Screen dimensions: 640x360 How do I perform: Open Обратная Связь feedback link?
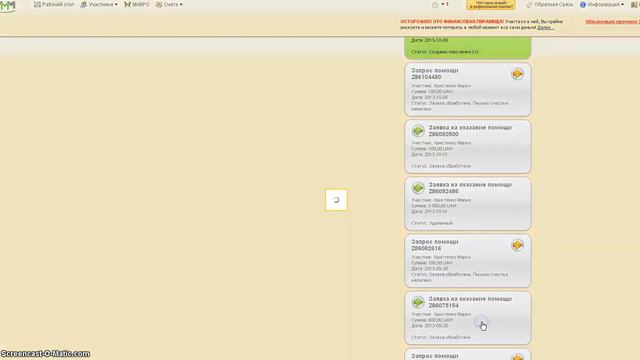549,4
